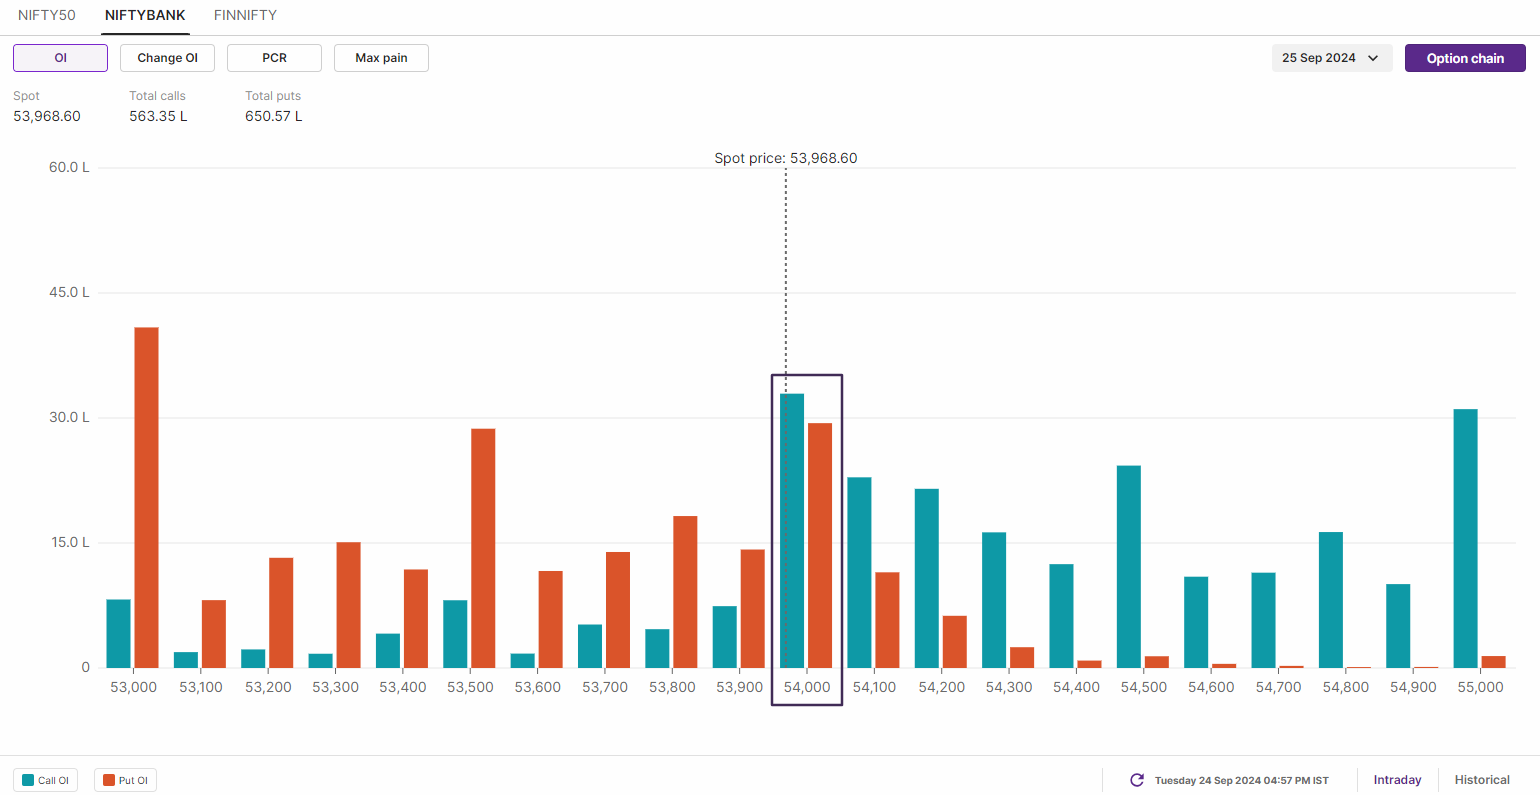This screenshot has width=1540, height=795.
Task: Click the 15.0 L y-axis label
Action: [x=69, y=542]
